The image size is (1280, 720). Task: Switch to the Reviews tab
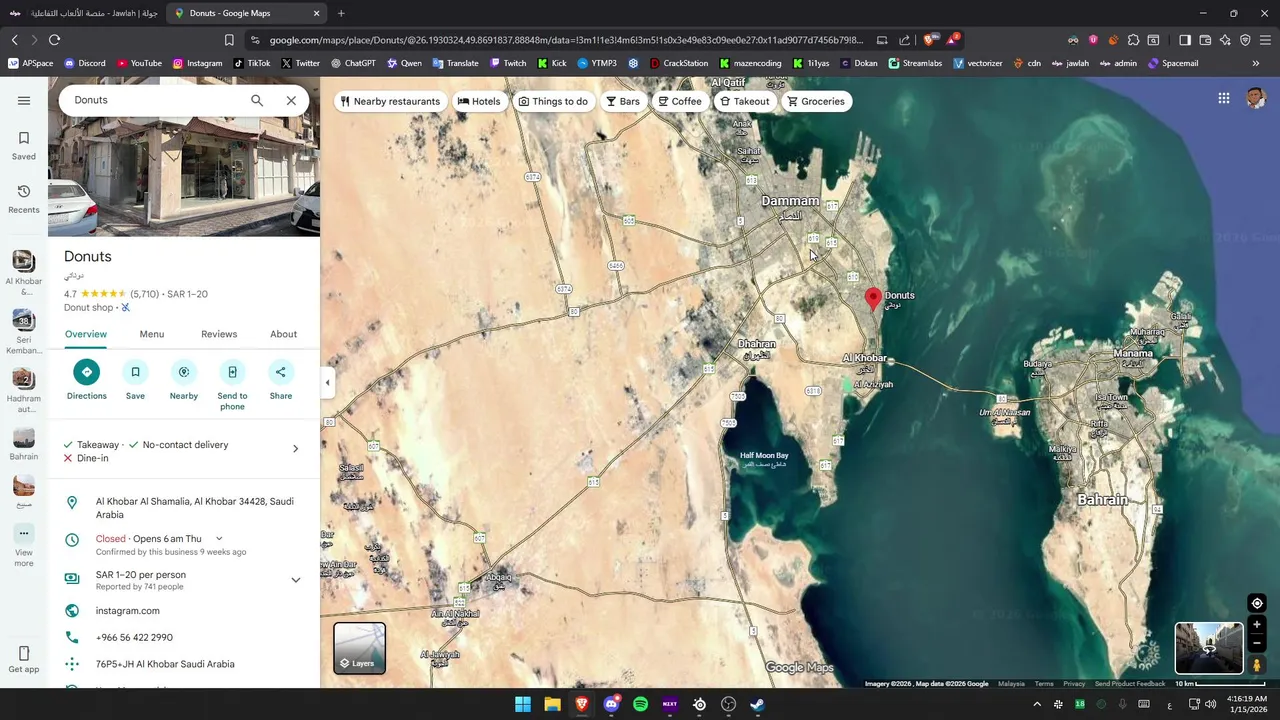(x=219, y=334)
